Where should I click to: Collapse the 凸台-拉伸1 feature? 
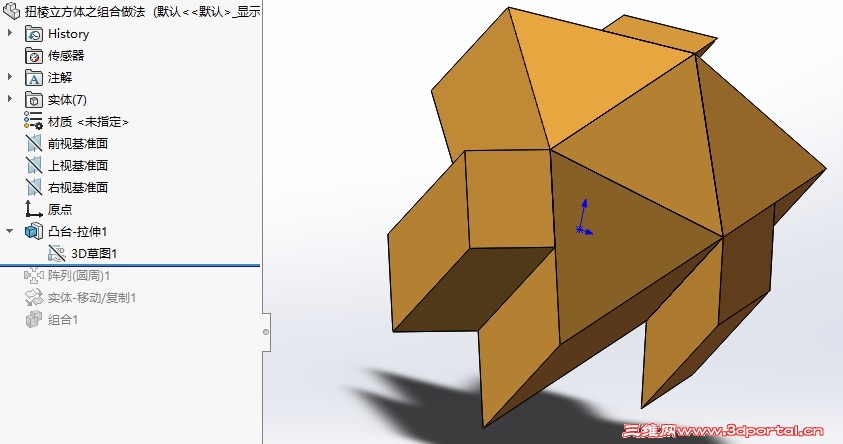[10, 231]
